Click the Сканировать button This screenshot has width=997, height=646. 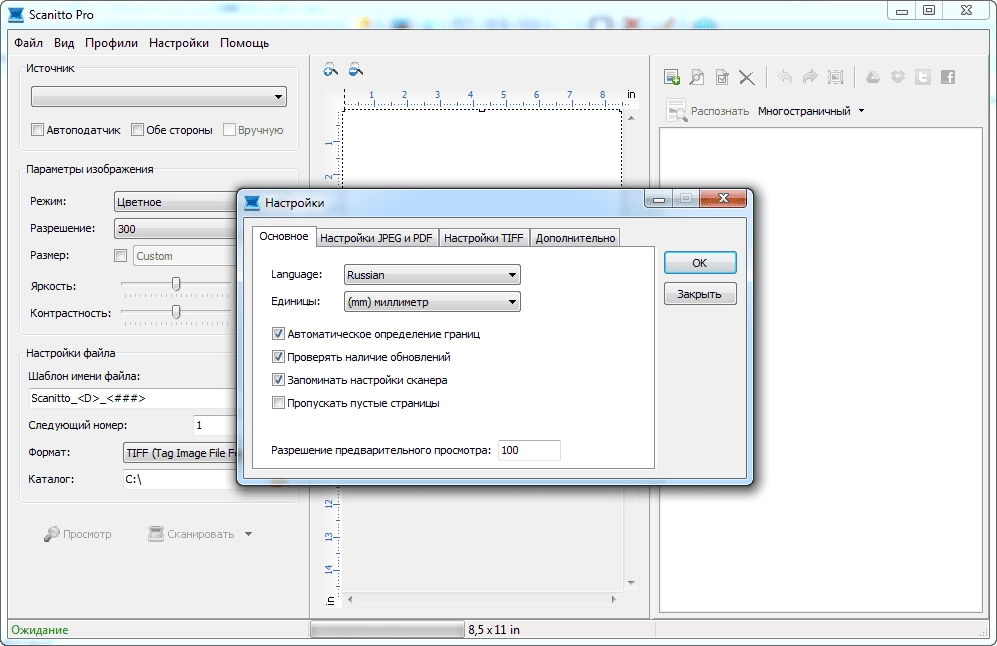(191, 534)
